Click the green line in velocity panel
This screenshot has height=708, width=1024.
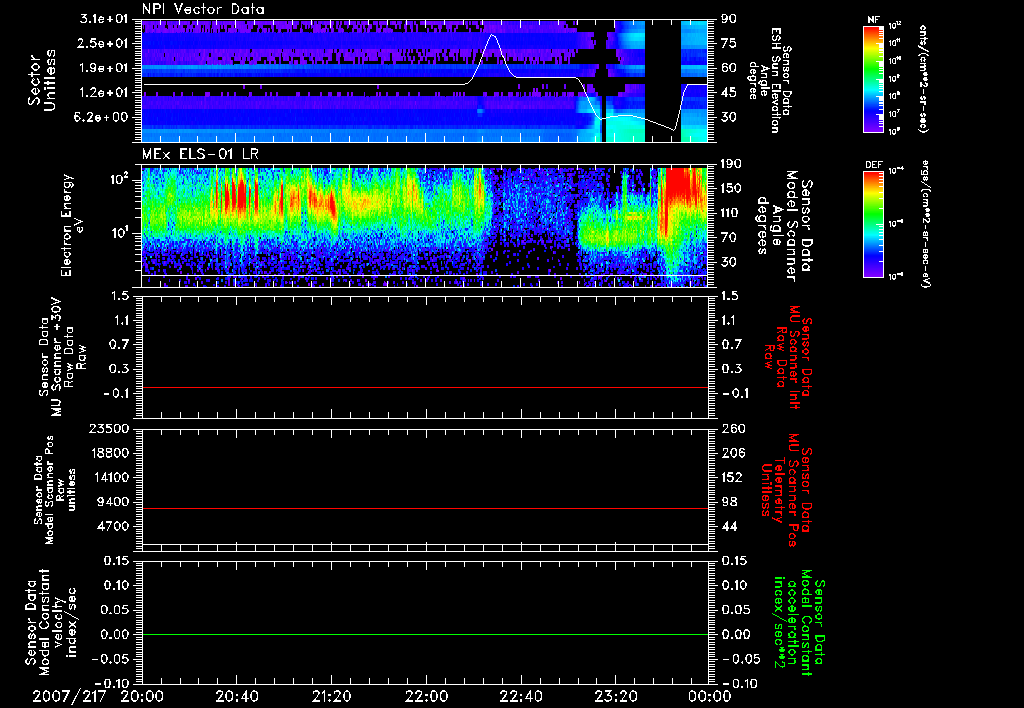pos(425,634)
